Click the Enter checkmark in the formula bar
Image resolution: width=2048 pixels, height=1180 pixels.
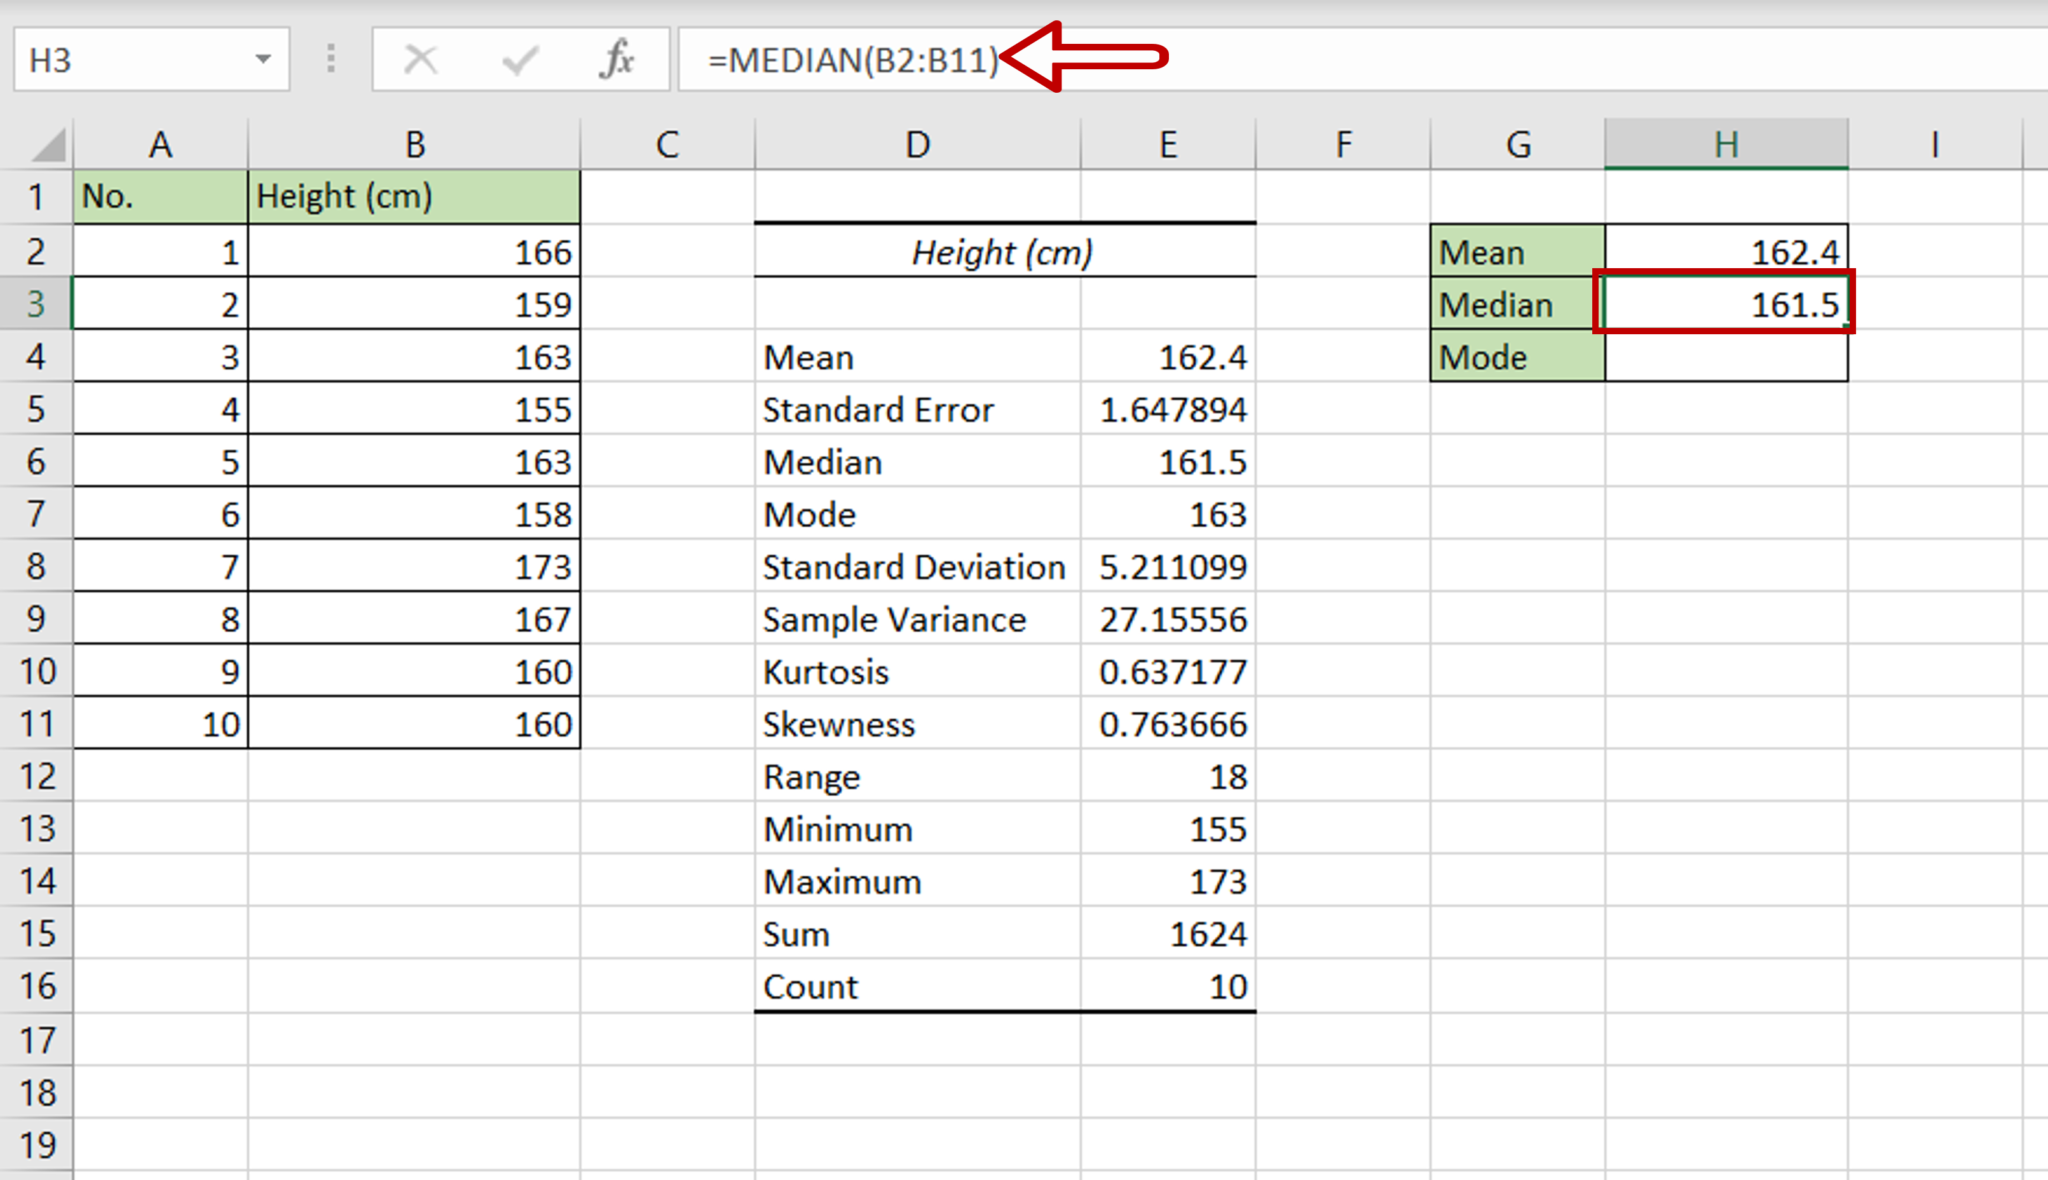[x=519, y=60]
